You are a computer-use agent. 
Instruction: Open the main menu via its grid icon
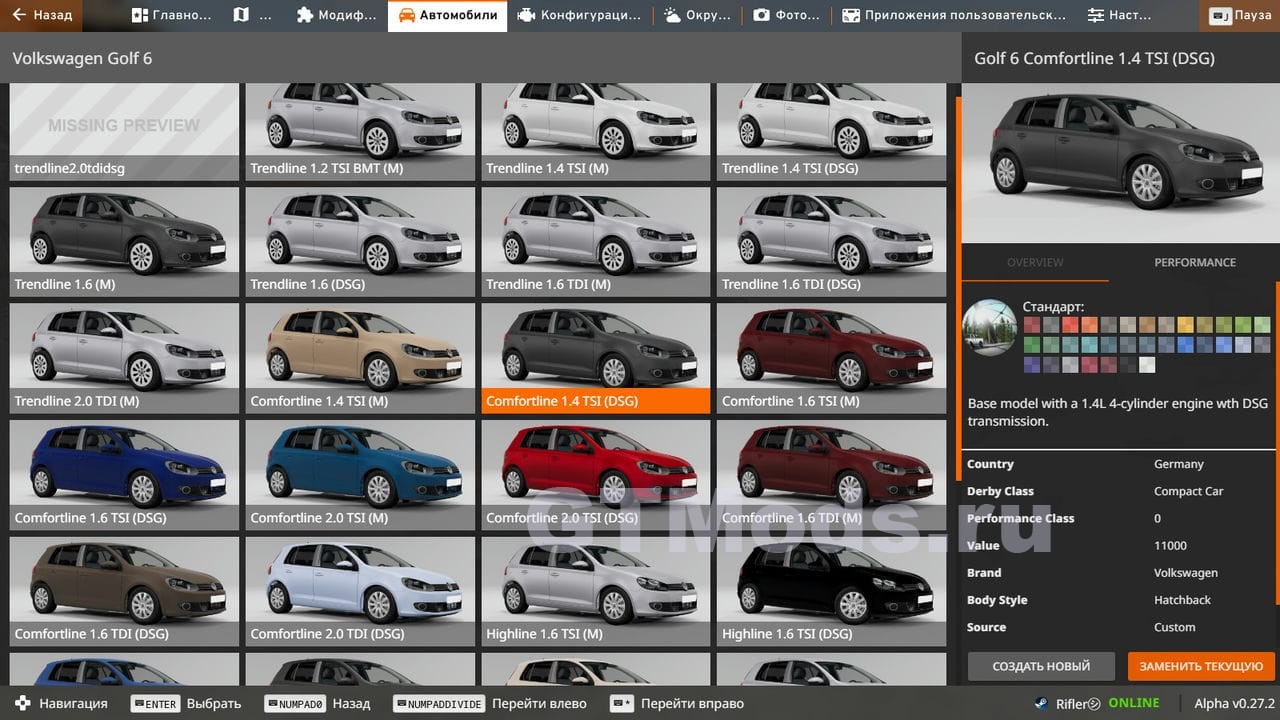point(140,15)
